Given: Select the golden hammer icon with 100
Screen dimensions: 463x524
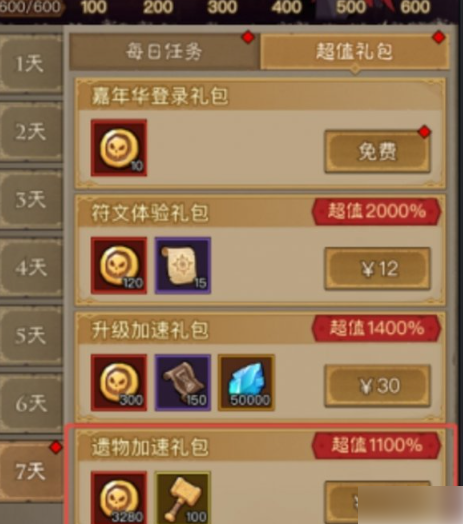Looking at the screenshot, I should (x=183, y=498).
